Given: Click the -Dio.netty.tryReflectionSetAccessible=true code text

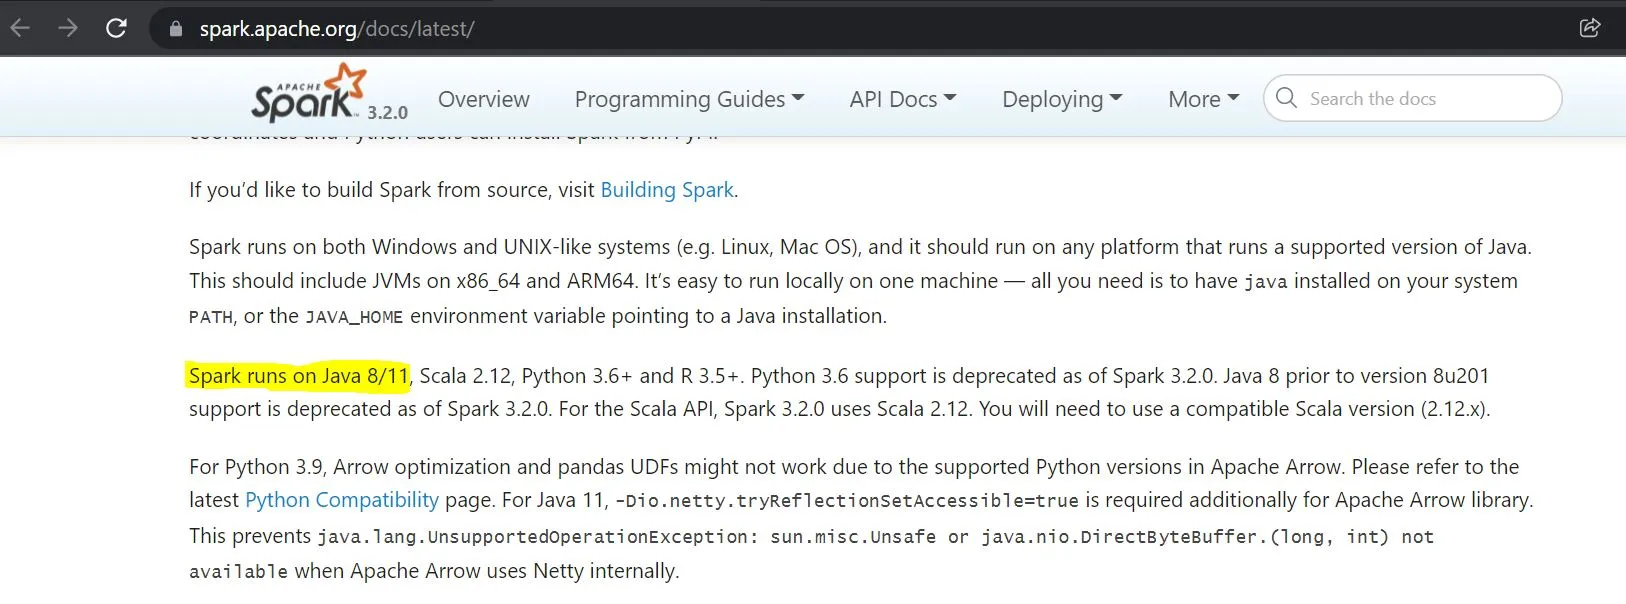Looking at the screenshot, I should tap(846, 501).
